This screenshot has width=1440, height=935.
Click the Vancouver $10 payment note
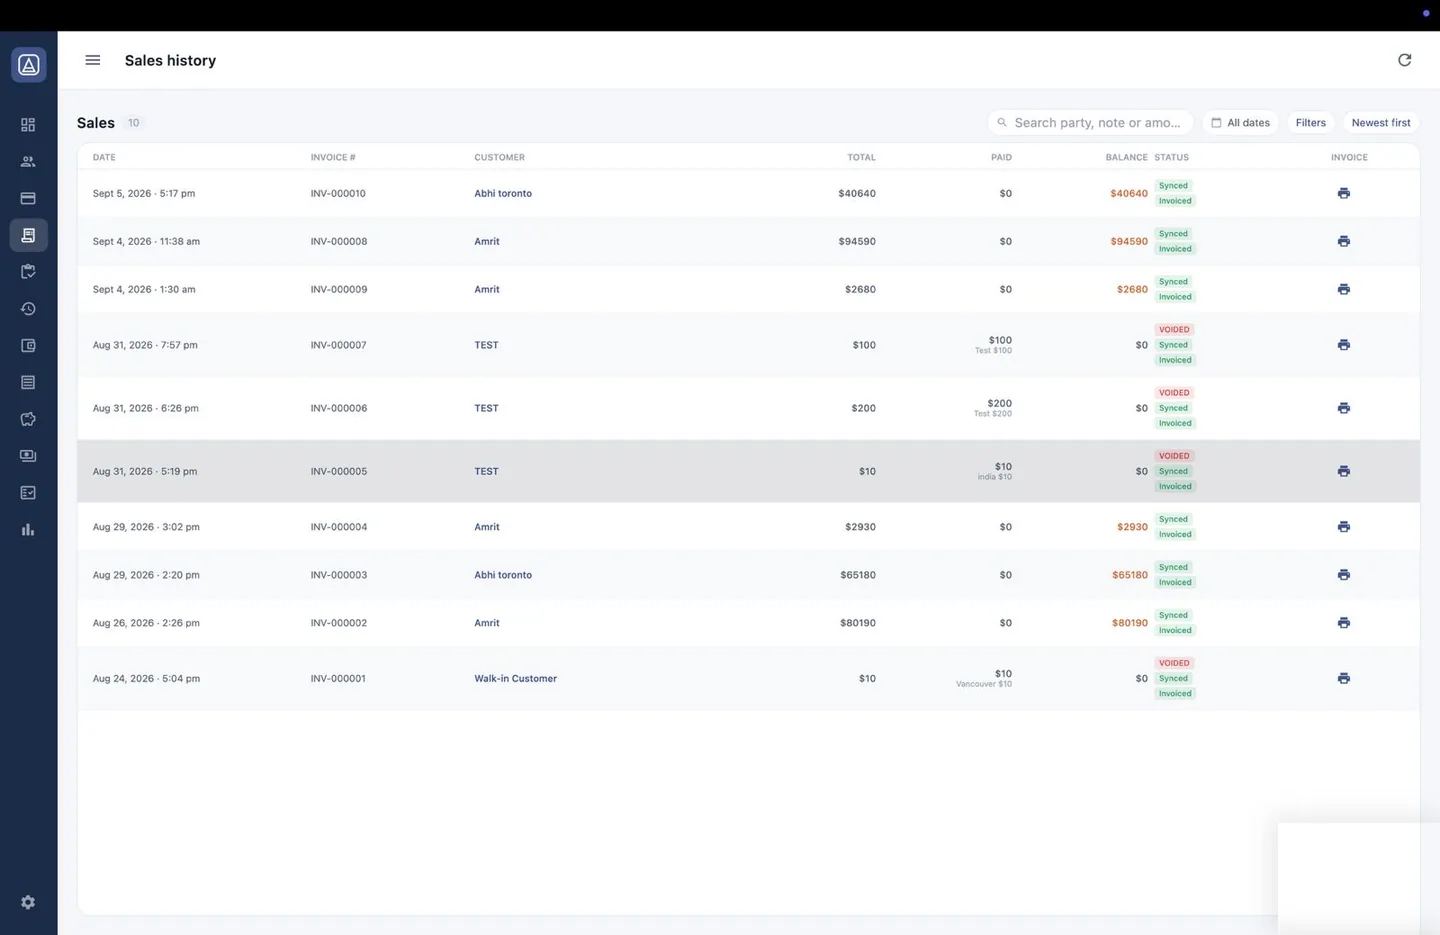984,684
